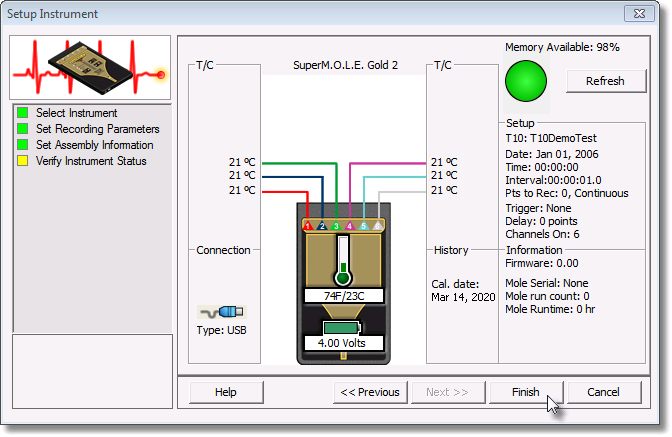Click 'Mole run count: 0' entry

548,296
